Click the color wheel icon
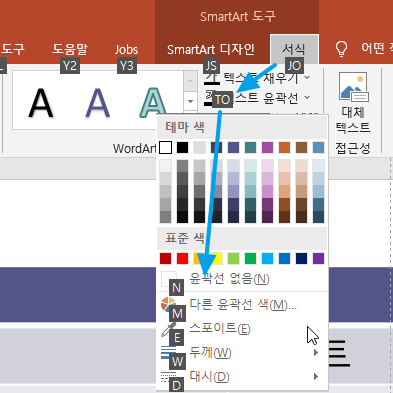The image size is (393, 393). (168, 304)
